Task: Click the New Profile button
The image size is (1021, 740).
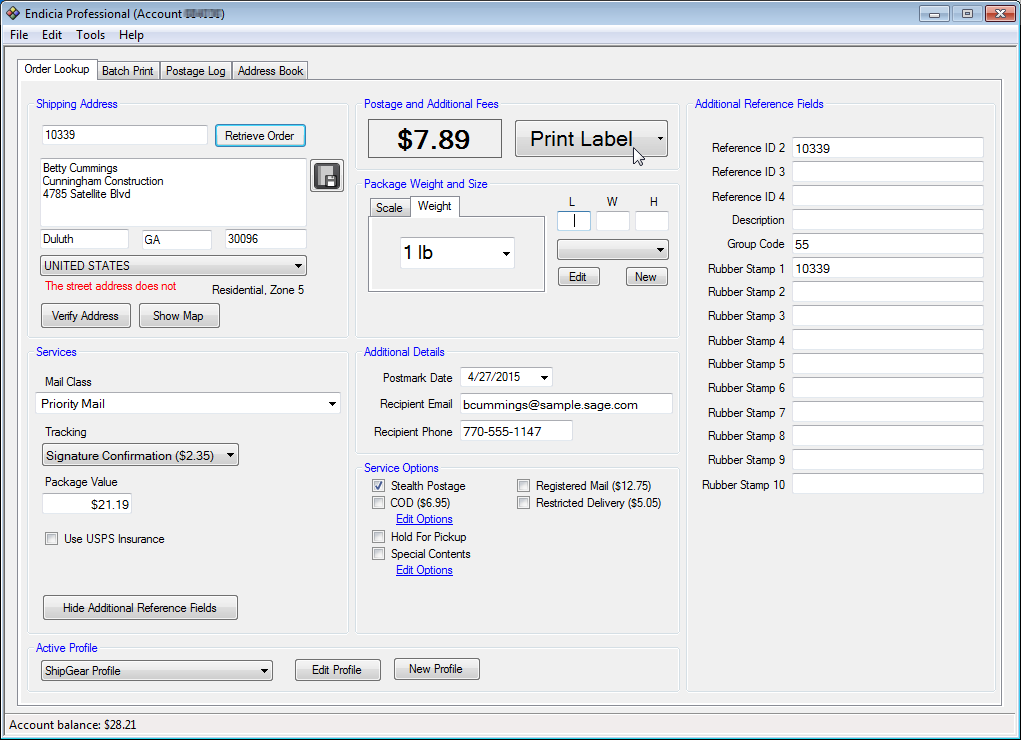Action: [x=436, y=668]
